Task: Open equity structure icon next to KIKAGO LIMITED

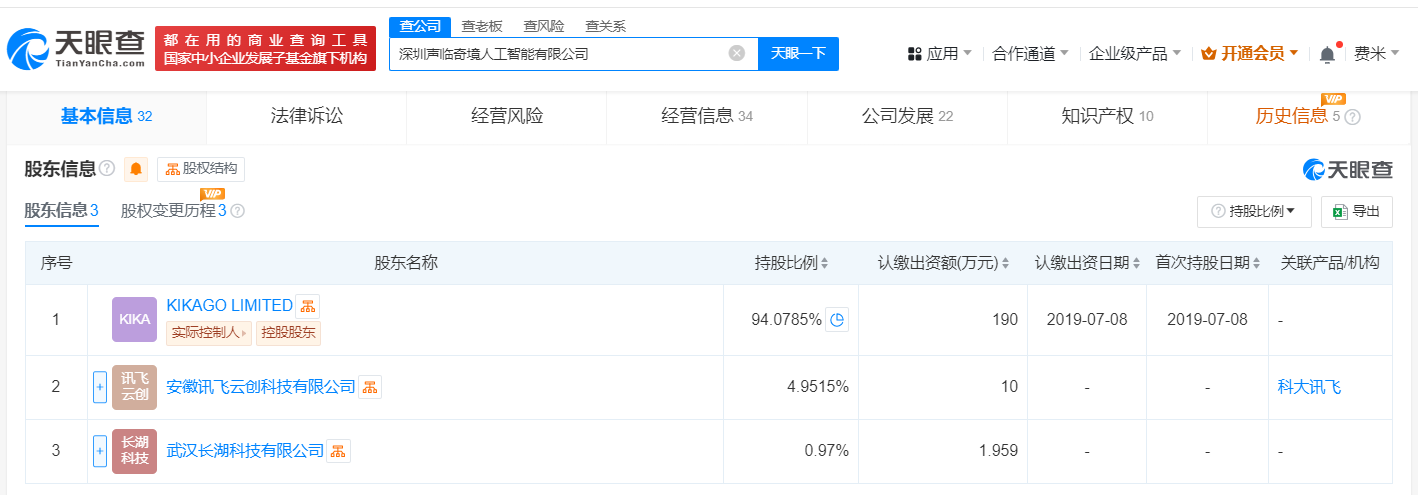Action: pos(308,306)
